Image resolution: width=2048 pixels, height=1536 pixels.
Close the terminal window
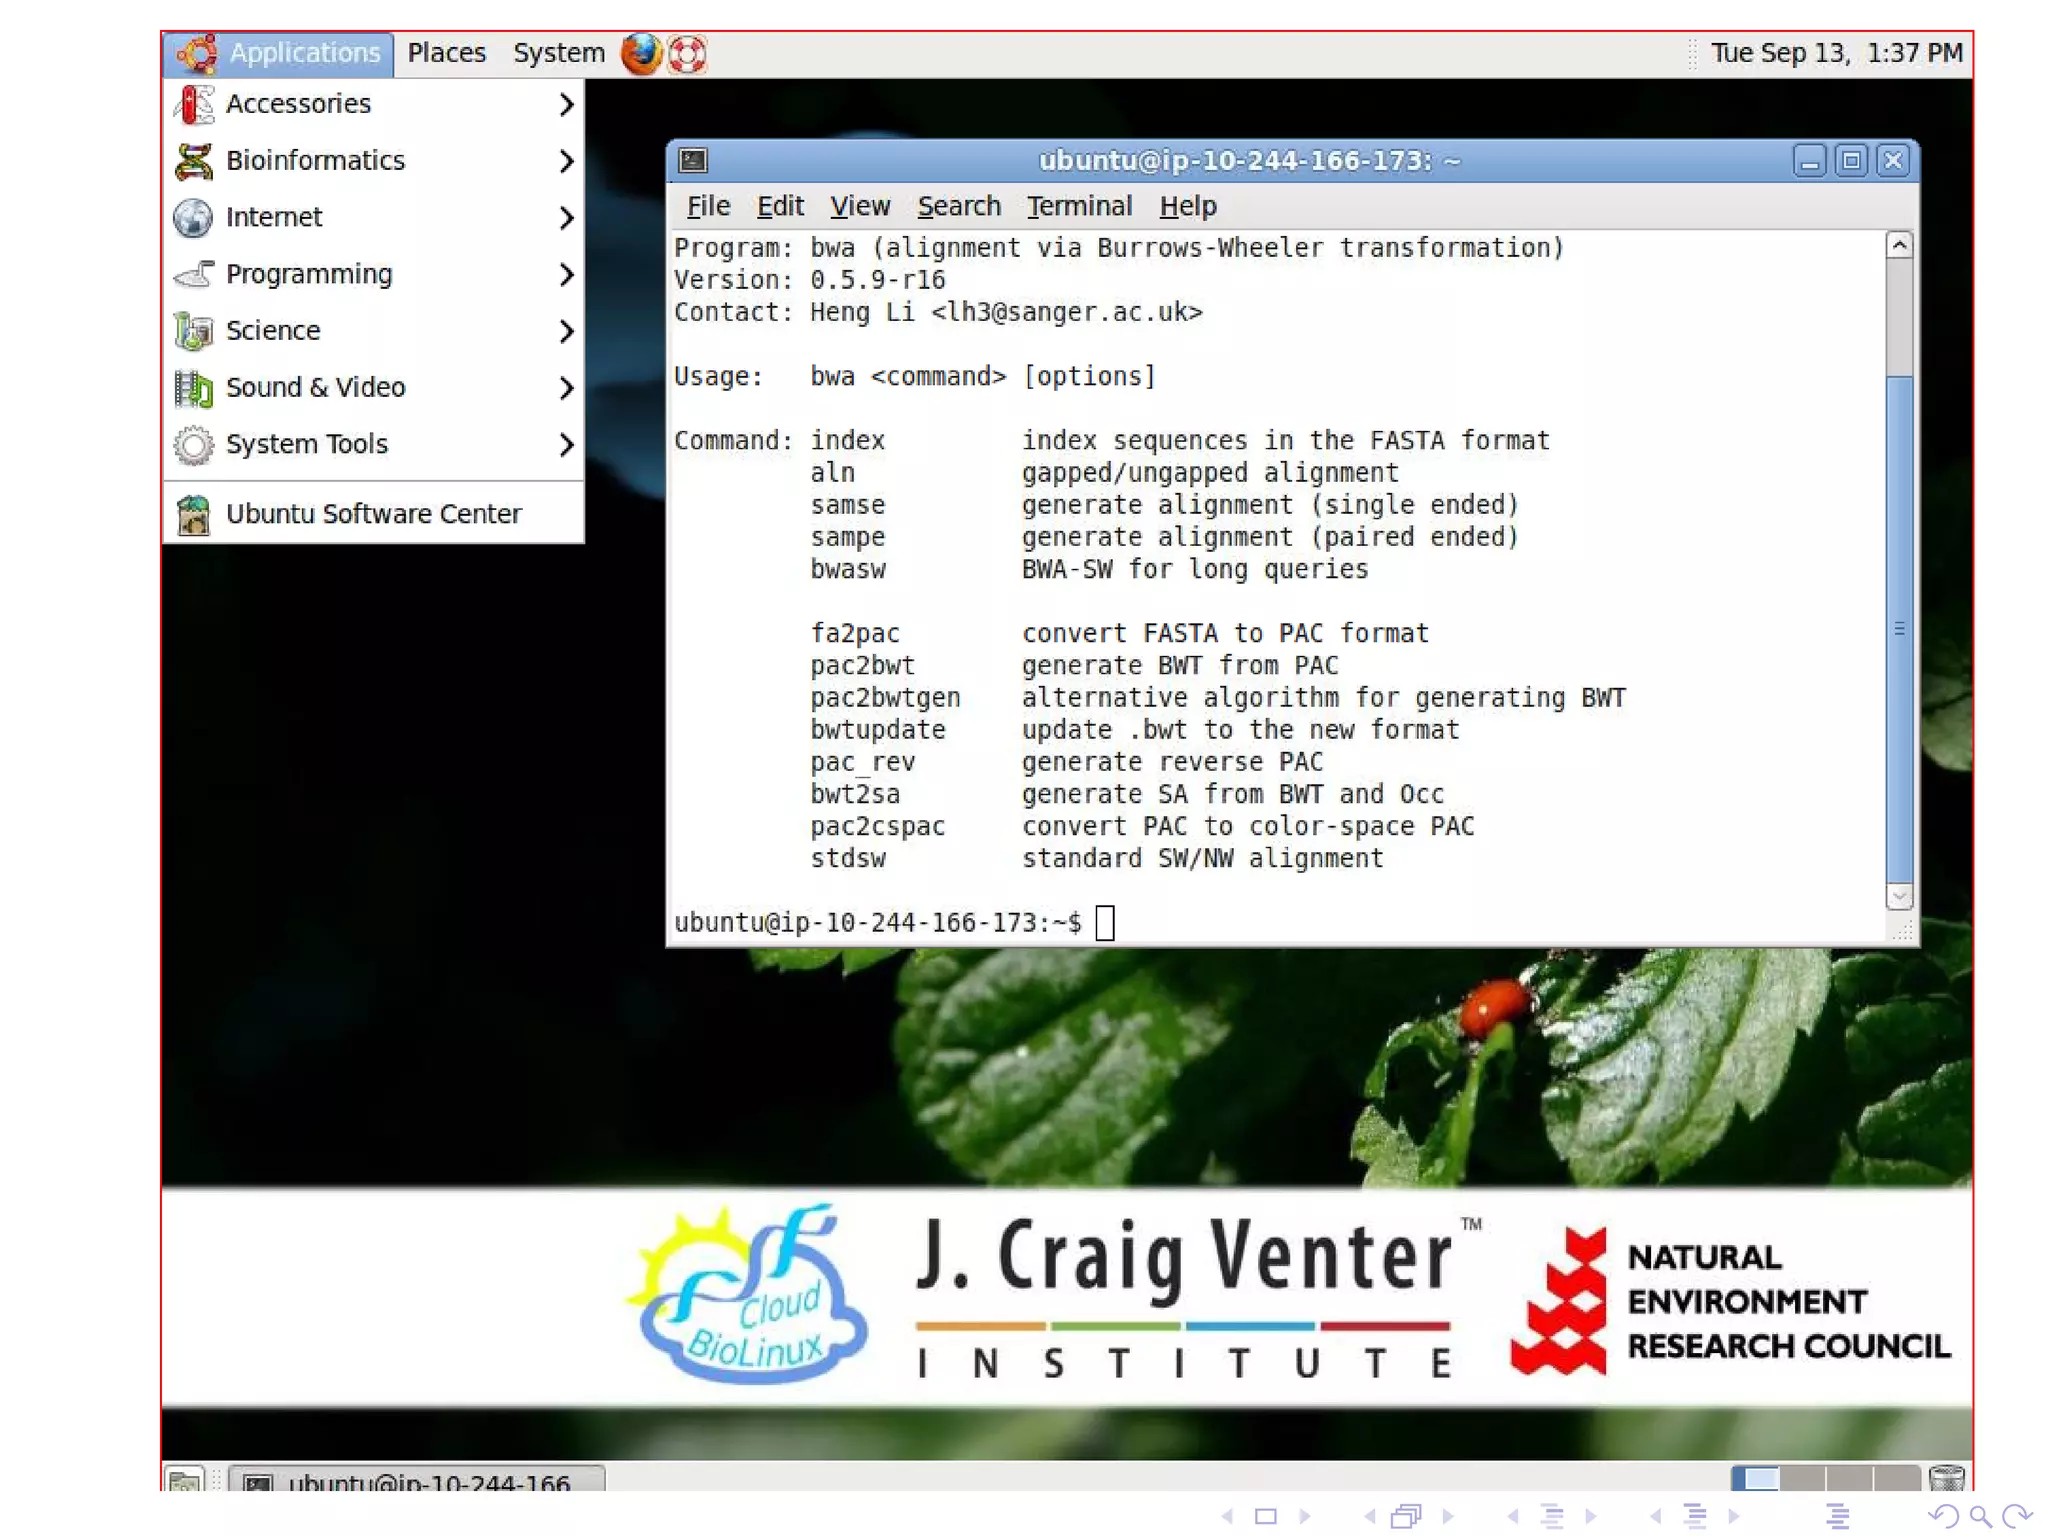[x=1893, y=161]
